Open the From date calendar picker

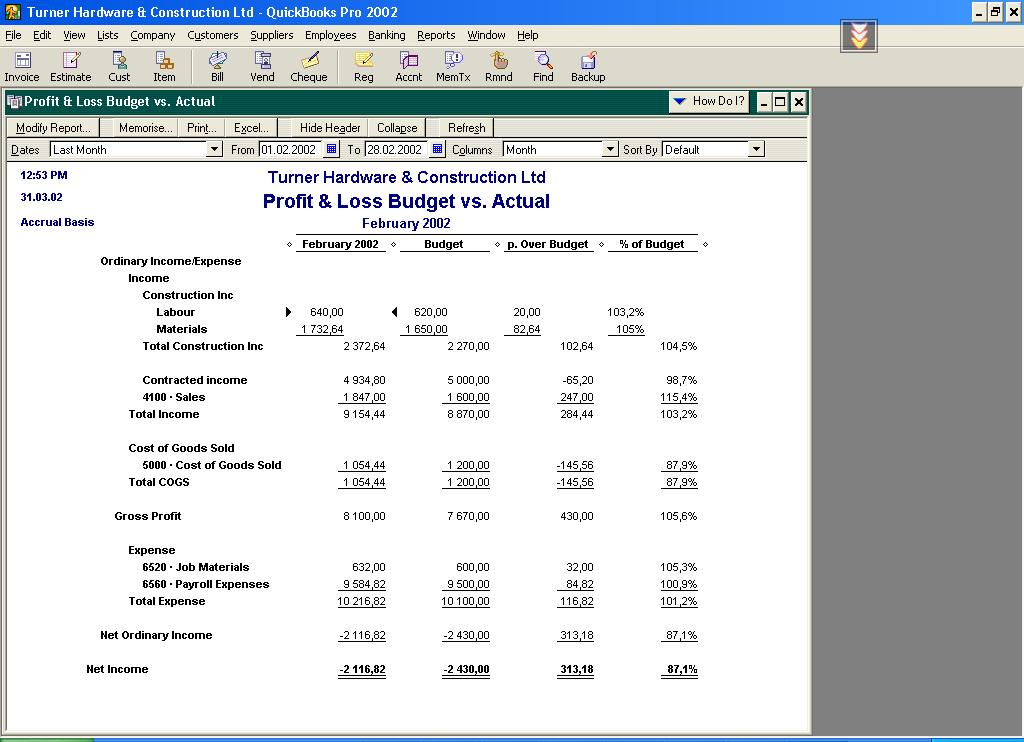pyautogui.click(x=332, y=150)
